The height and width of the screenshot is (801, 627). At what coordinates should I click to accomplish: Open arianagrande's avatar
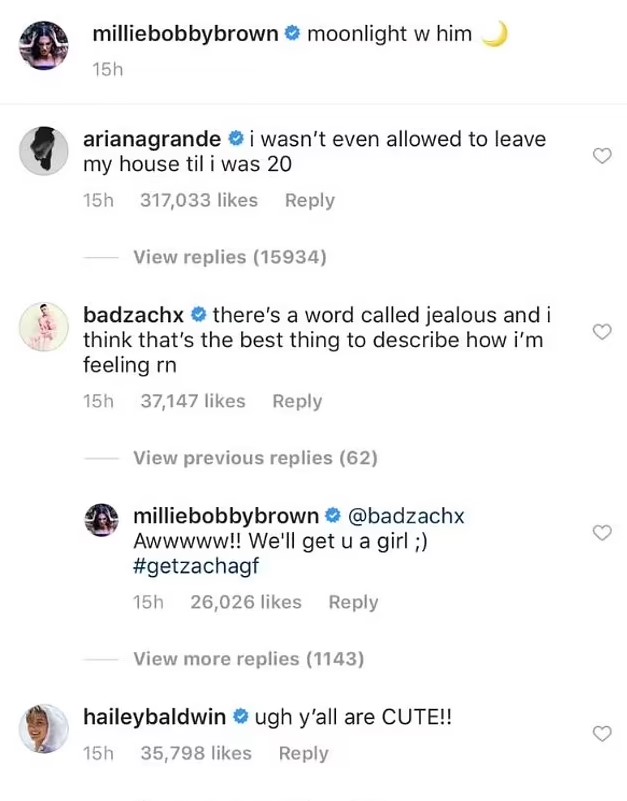[x=44, y=152]
